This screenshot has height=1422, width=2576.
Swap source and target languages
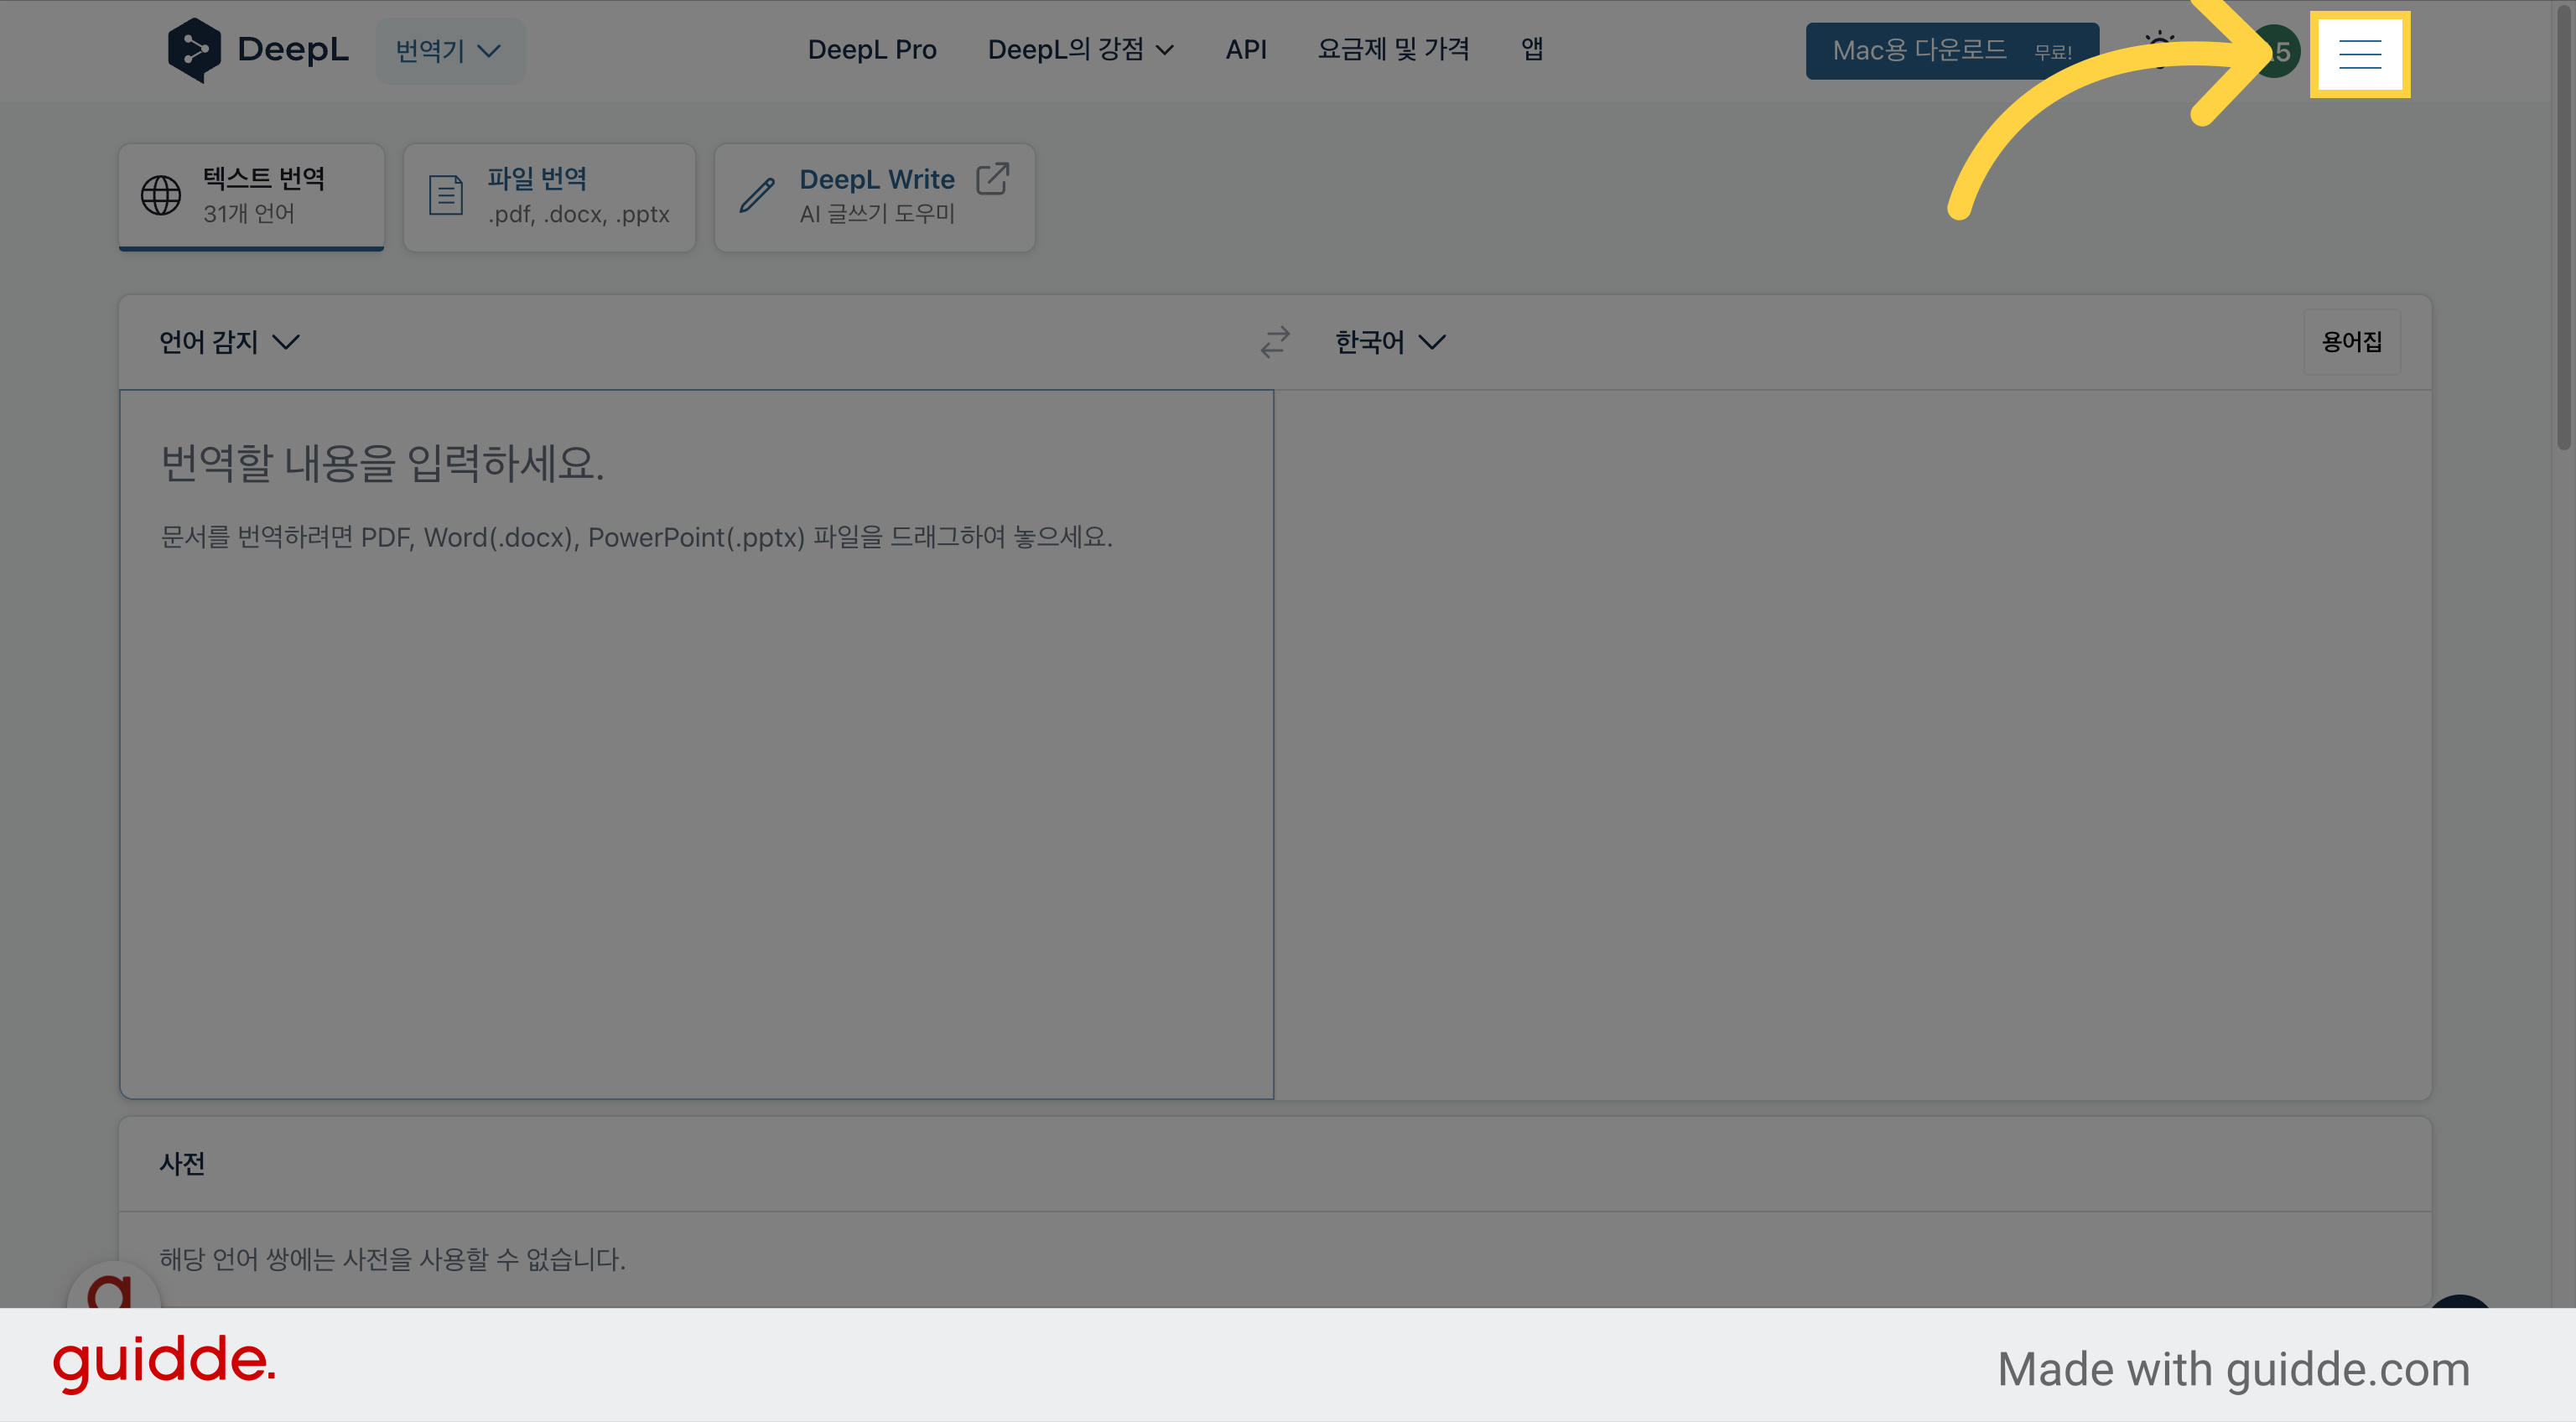tap(1274, 342)
